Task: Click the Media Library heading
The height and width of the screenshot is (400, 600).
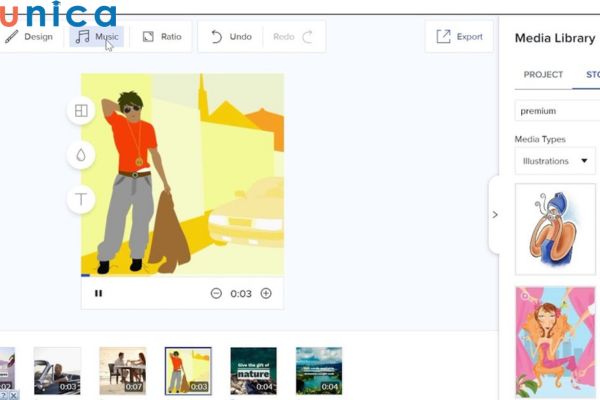Action: click(555, 38)
